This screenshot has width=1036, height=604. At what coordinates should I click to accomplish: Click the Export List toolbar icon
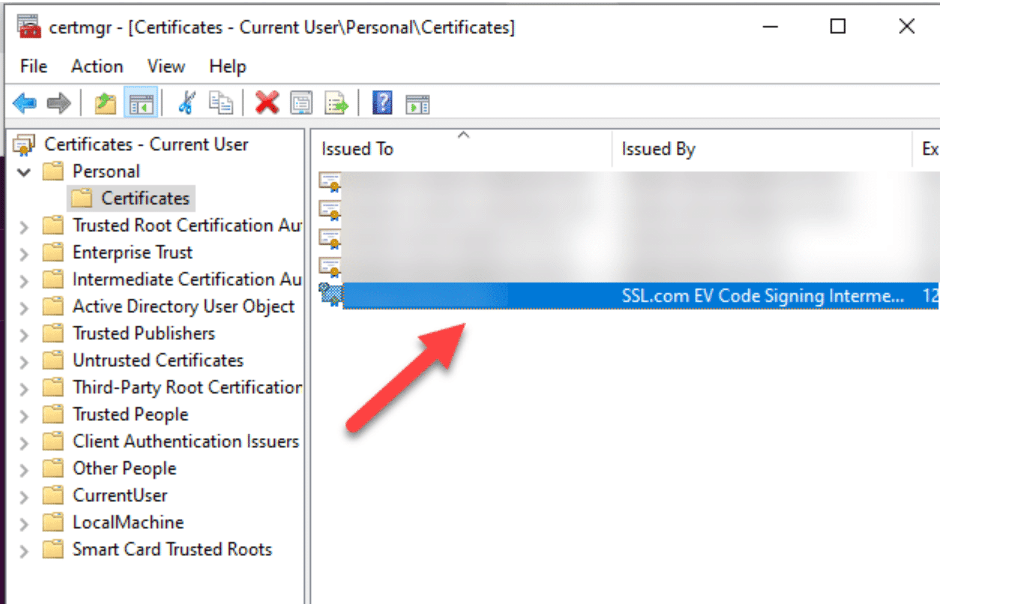click(336, 103)
